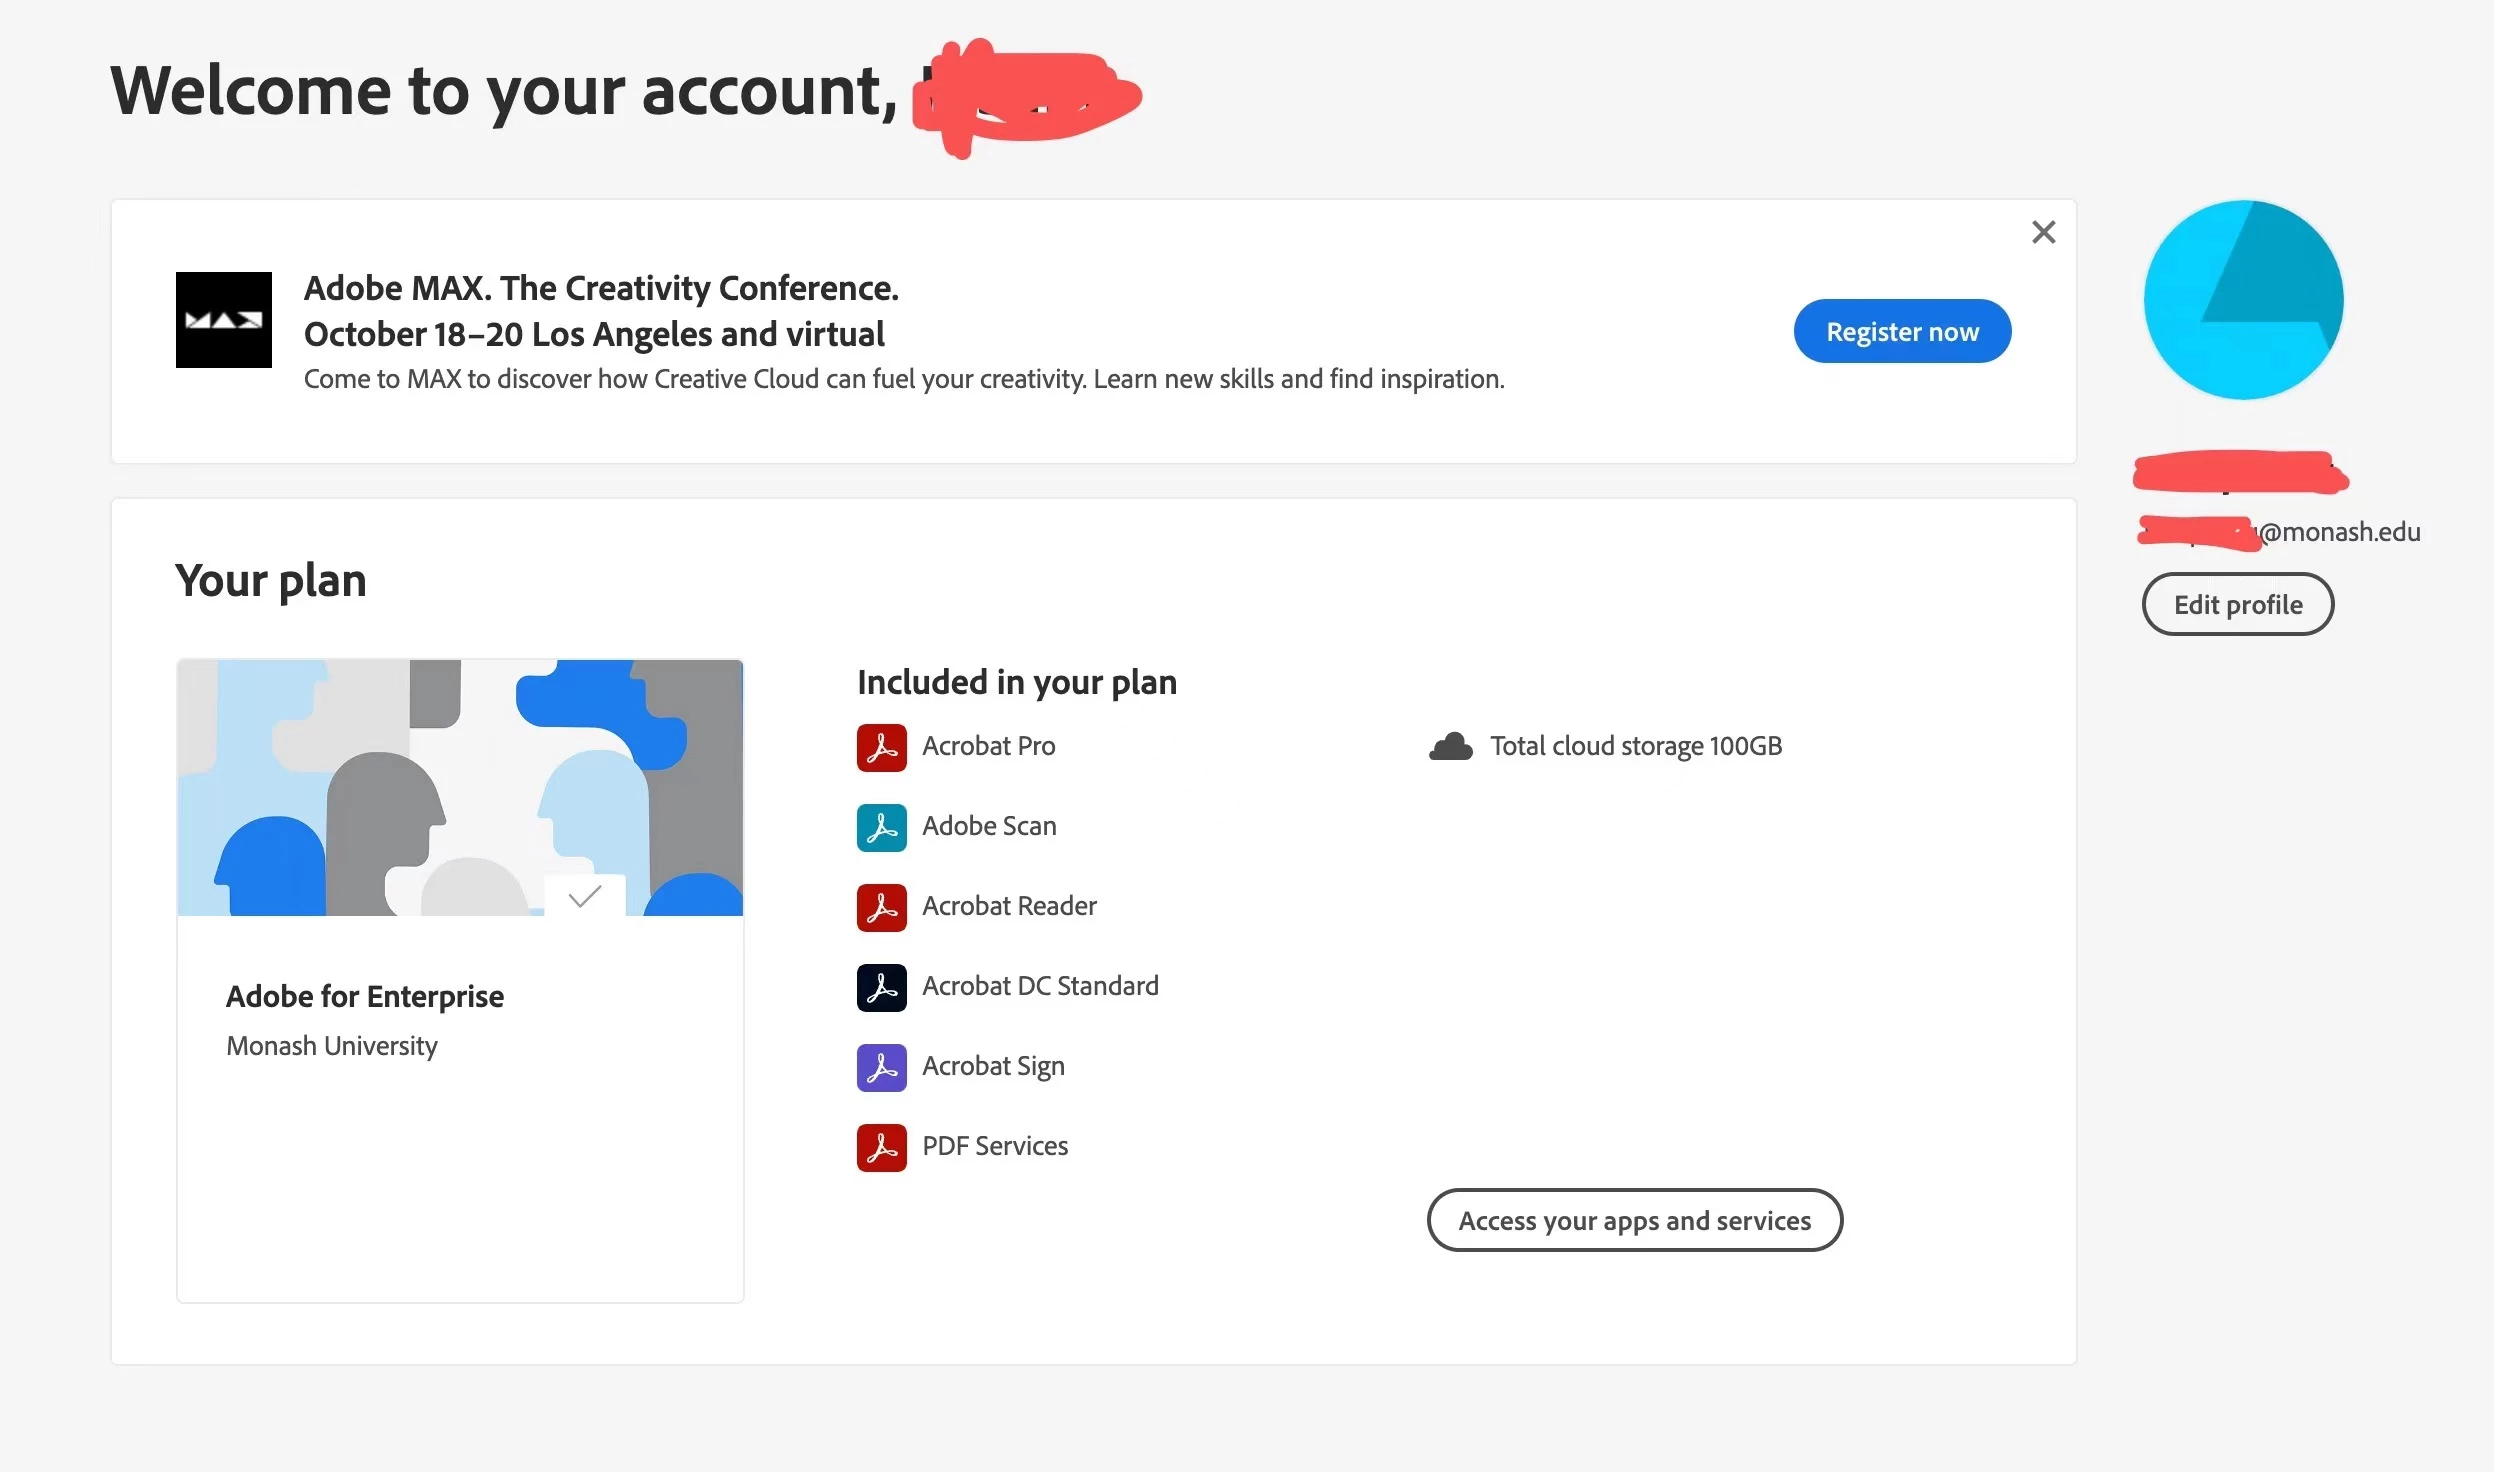Click the Acrobat Sign text label
Image resolution: width=2494 pixels, height=1472 pixels.
[x=993, y=1066]
